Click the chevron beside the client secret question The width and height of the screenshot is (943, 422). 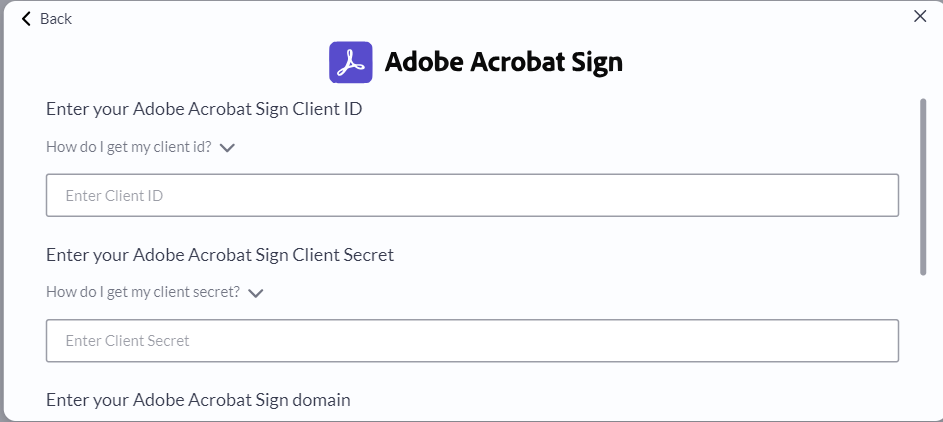tap(256, 293)
